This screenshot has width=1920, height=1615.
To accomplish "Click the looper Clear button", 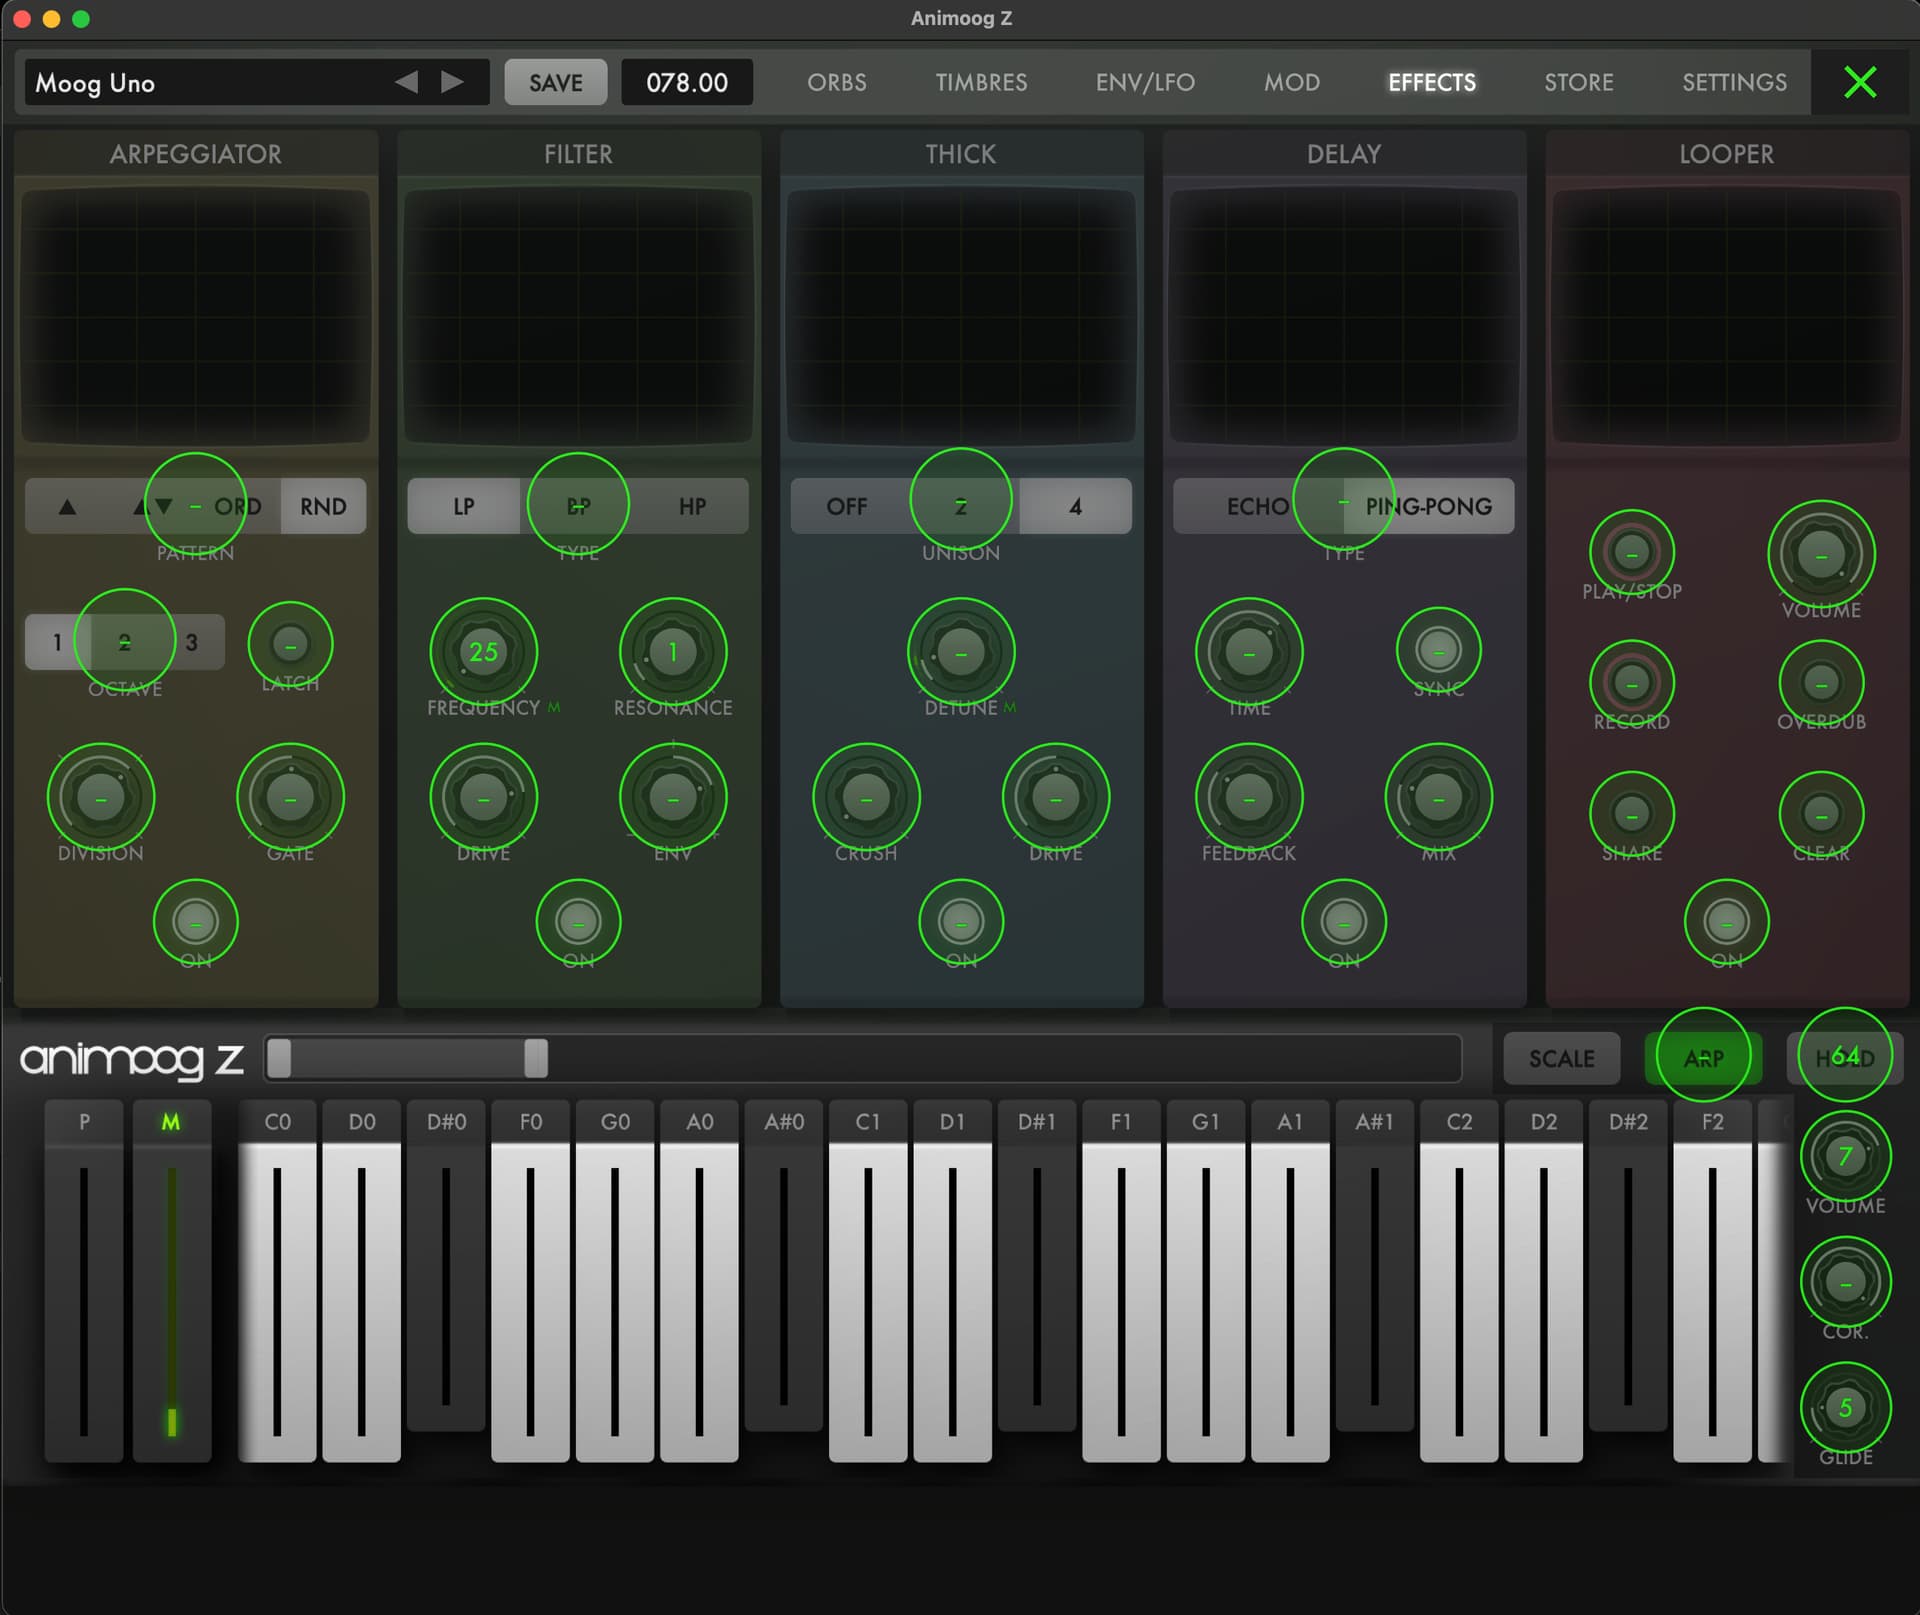I will 1821,814.
